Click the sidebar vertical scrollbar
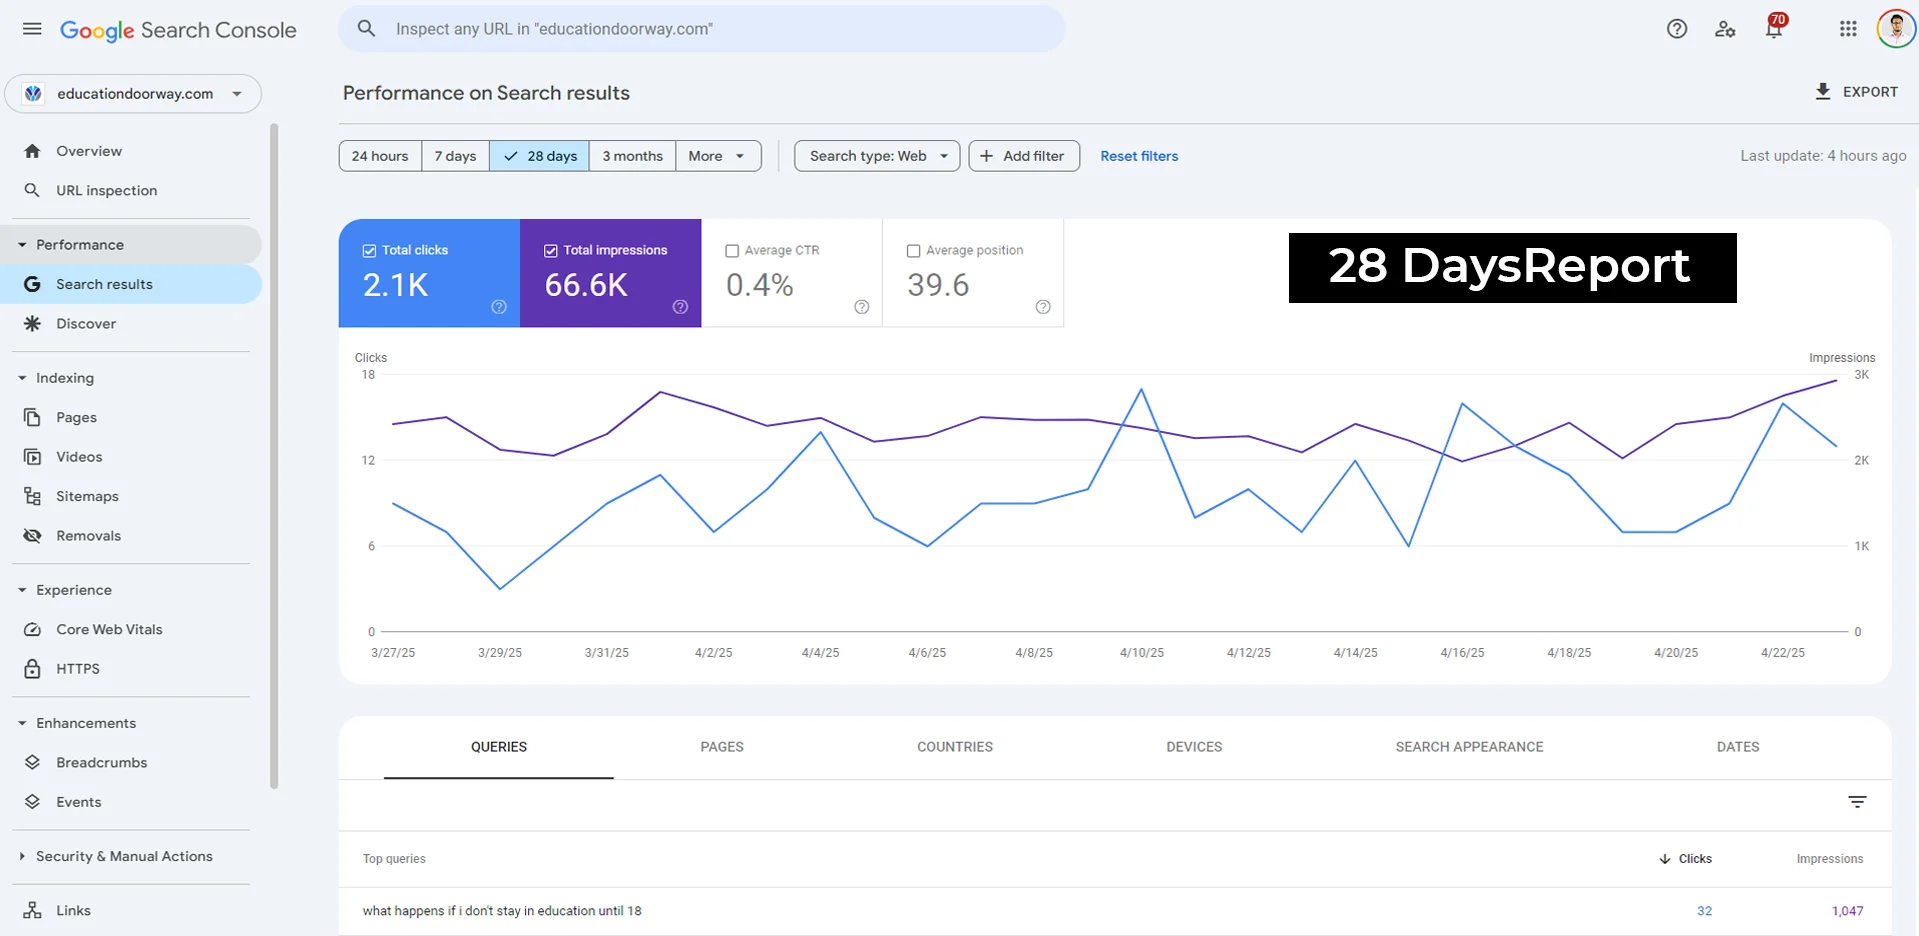The height and width of the screenshot is (936, 1919). click(274, 456)
